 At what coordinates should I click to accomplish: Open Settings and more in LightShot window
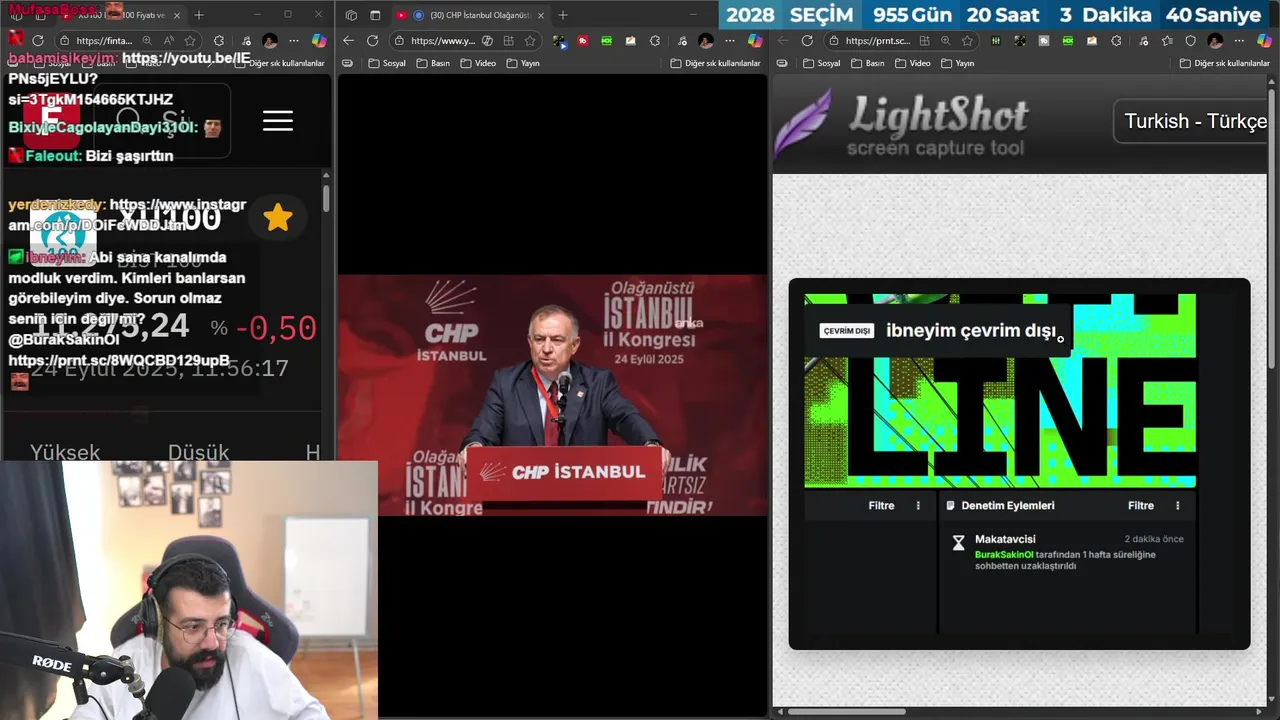pos(1240,41)
